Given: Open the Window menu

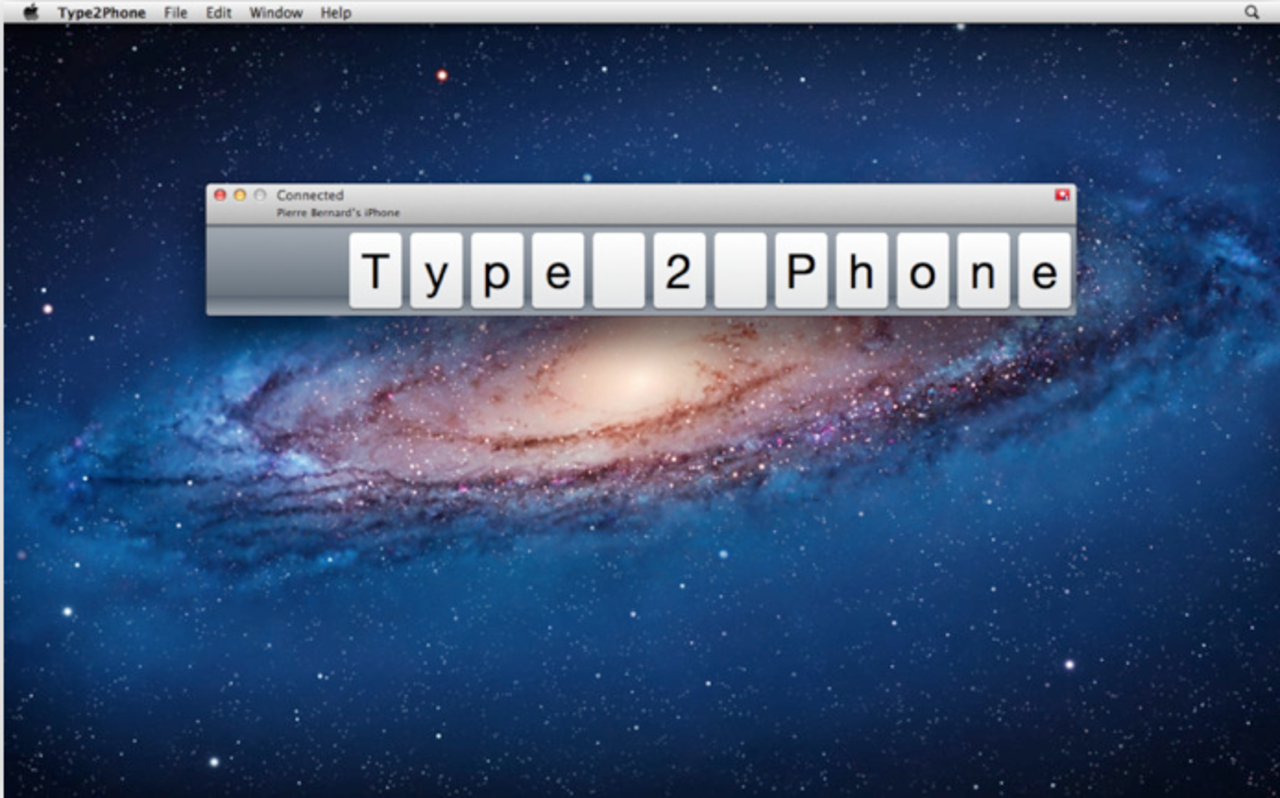Looking at the screenshot, I should (x=275, y=12).
